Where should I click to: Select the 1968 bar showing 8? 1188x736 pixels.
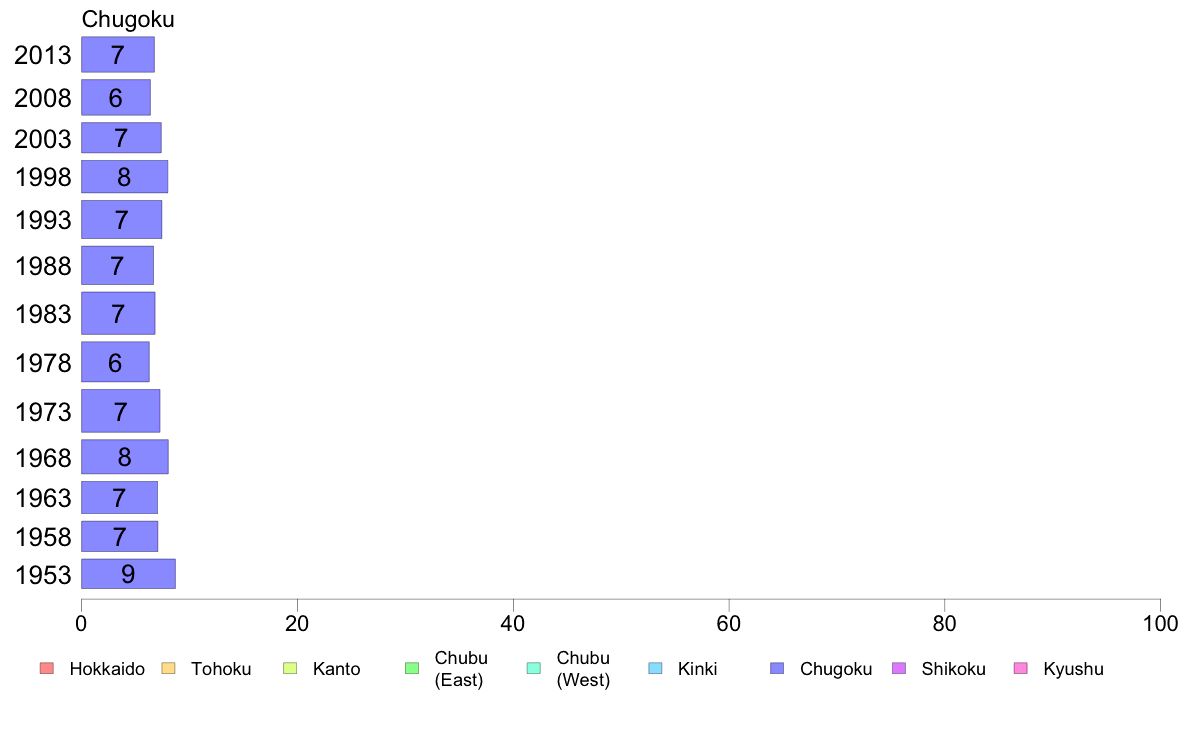pos(125,457)
